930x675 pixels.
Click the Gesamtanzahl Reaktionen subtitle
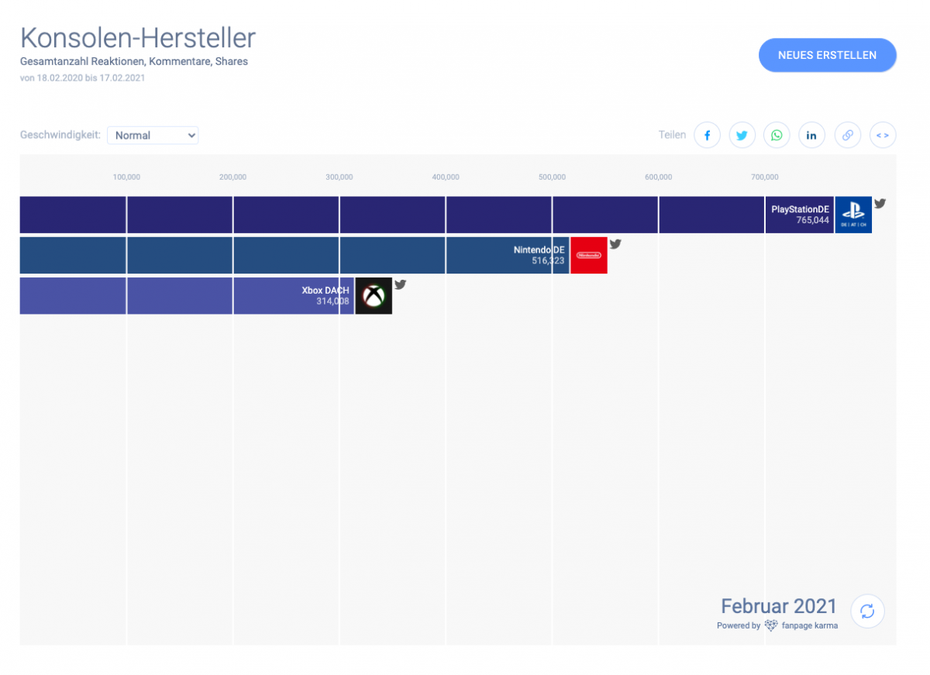point(134,61)
